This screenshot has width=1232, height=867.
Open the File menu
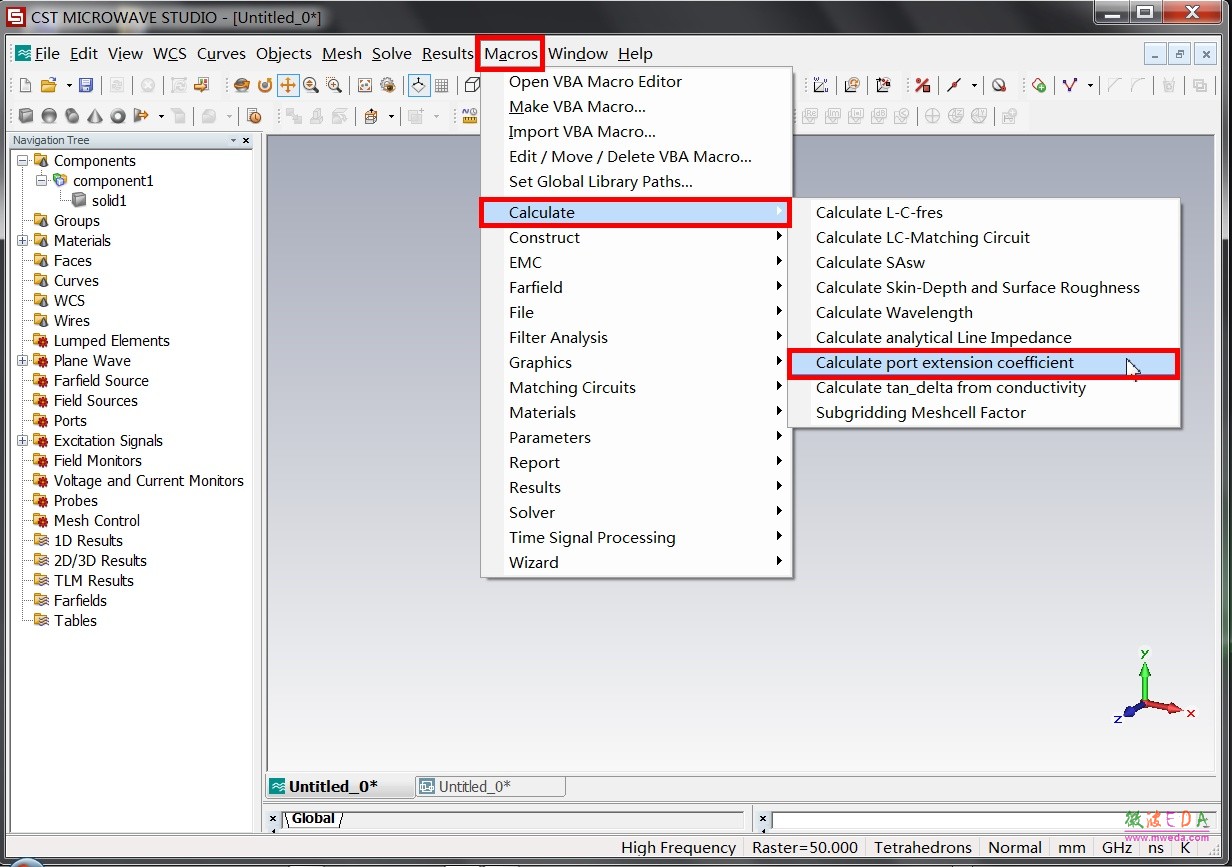(x=47, y=54)
